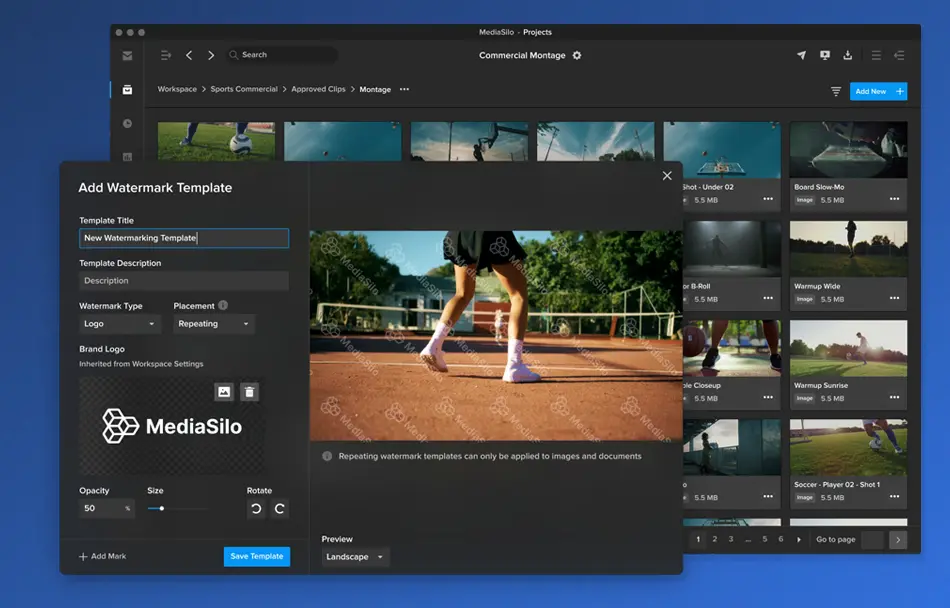This screenshot has height=608, width=950.
Task: Select the clock icon in the left sidebar
Action: [x=127, y=123]
